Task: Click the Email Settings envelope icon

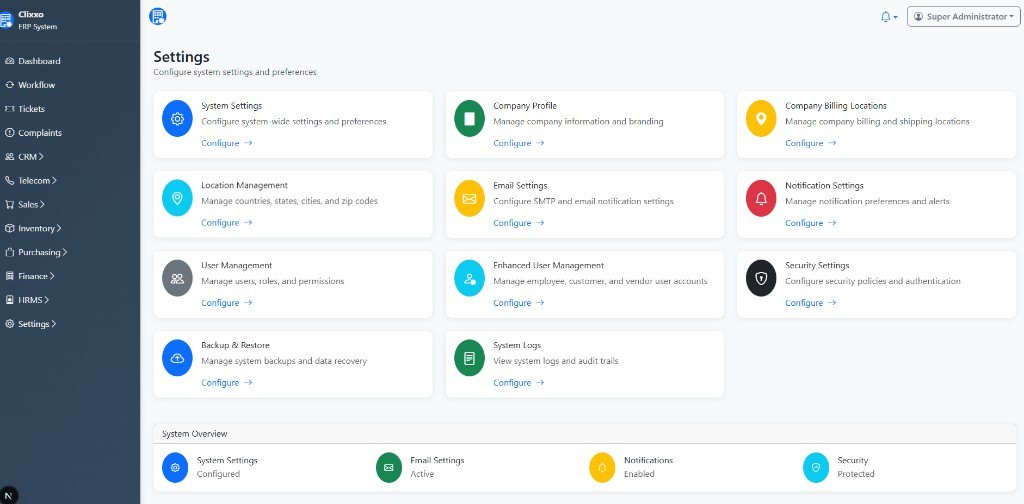Action: pos(469,198)
